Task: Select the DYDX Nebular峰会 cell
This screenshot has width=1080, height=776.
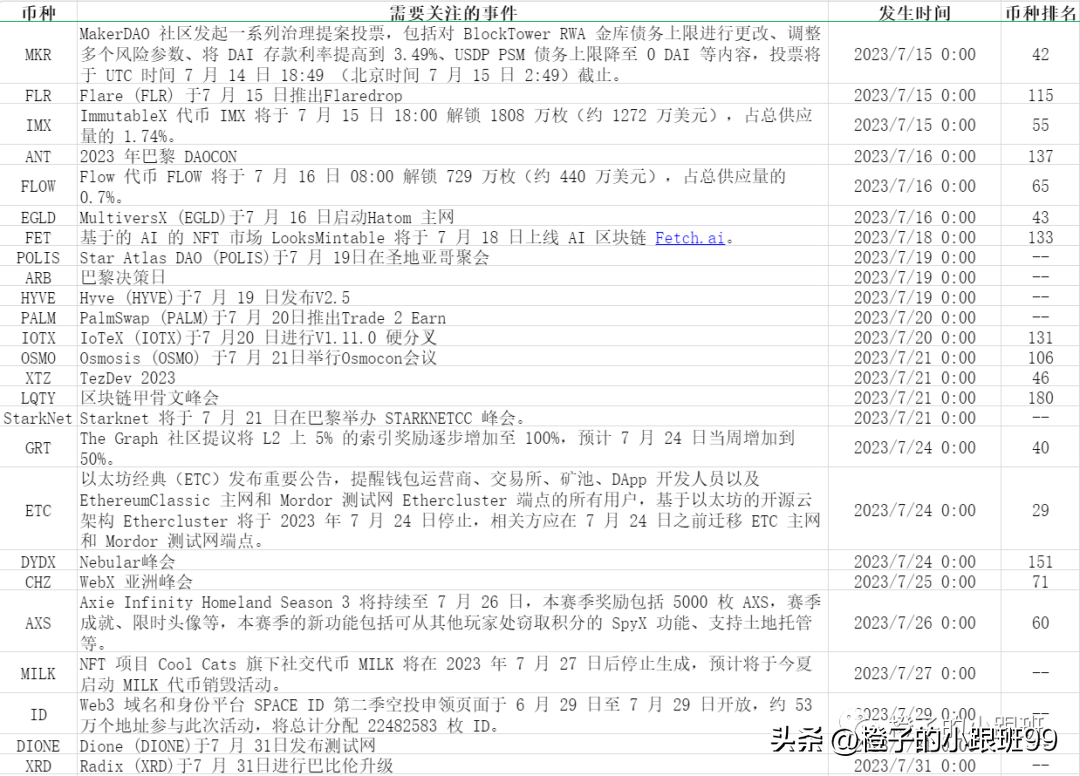Action: pos(453,561)
